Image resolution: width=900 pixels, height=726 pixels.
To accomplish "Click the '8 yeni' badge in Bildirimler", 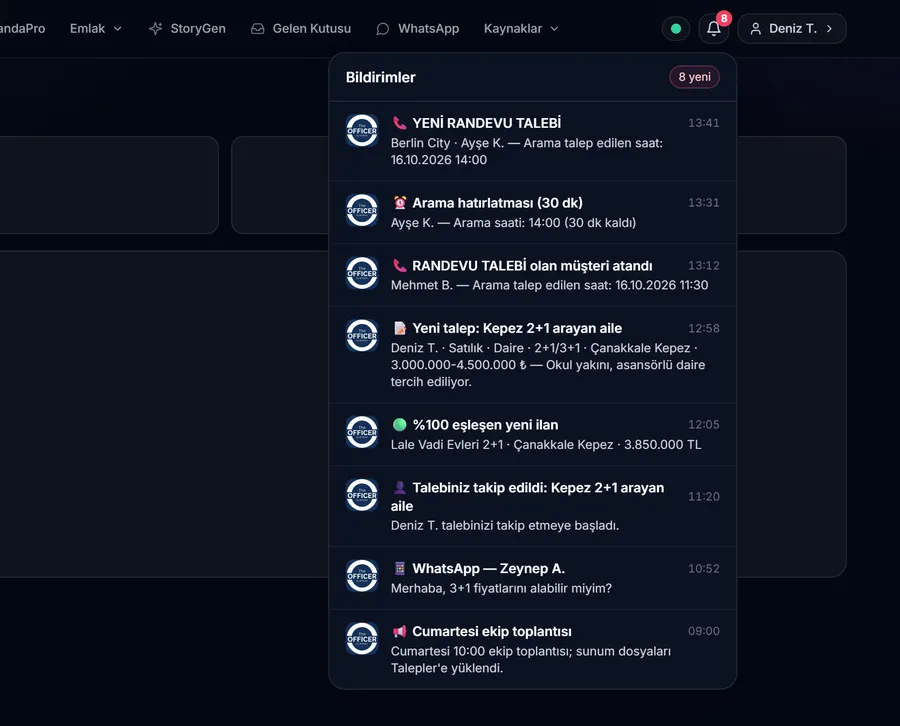I will (x=695, y=77).
